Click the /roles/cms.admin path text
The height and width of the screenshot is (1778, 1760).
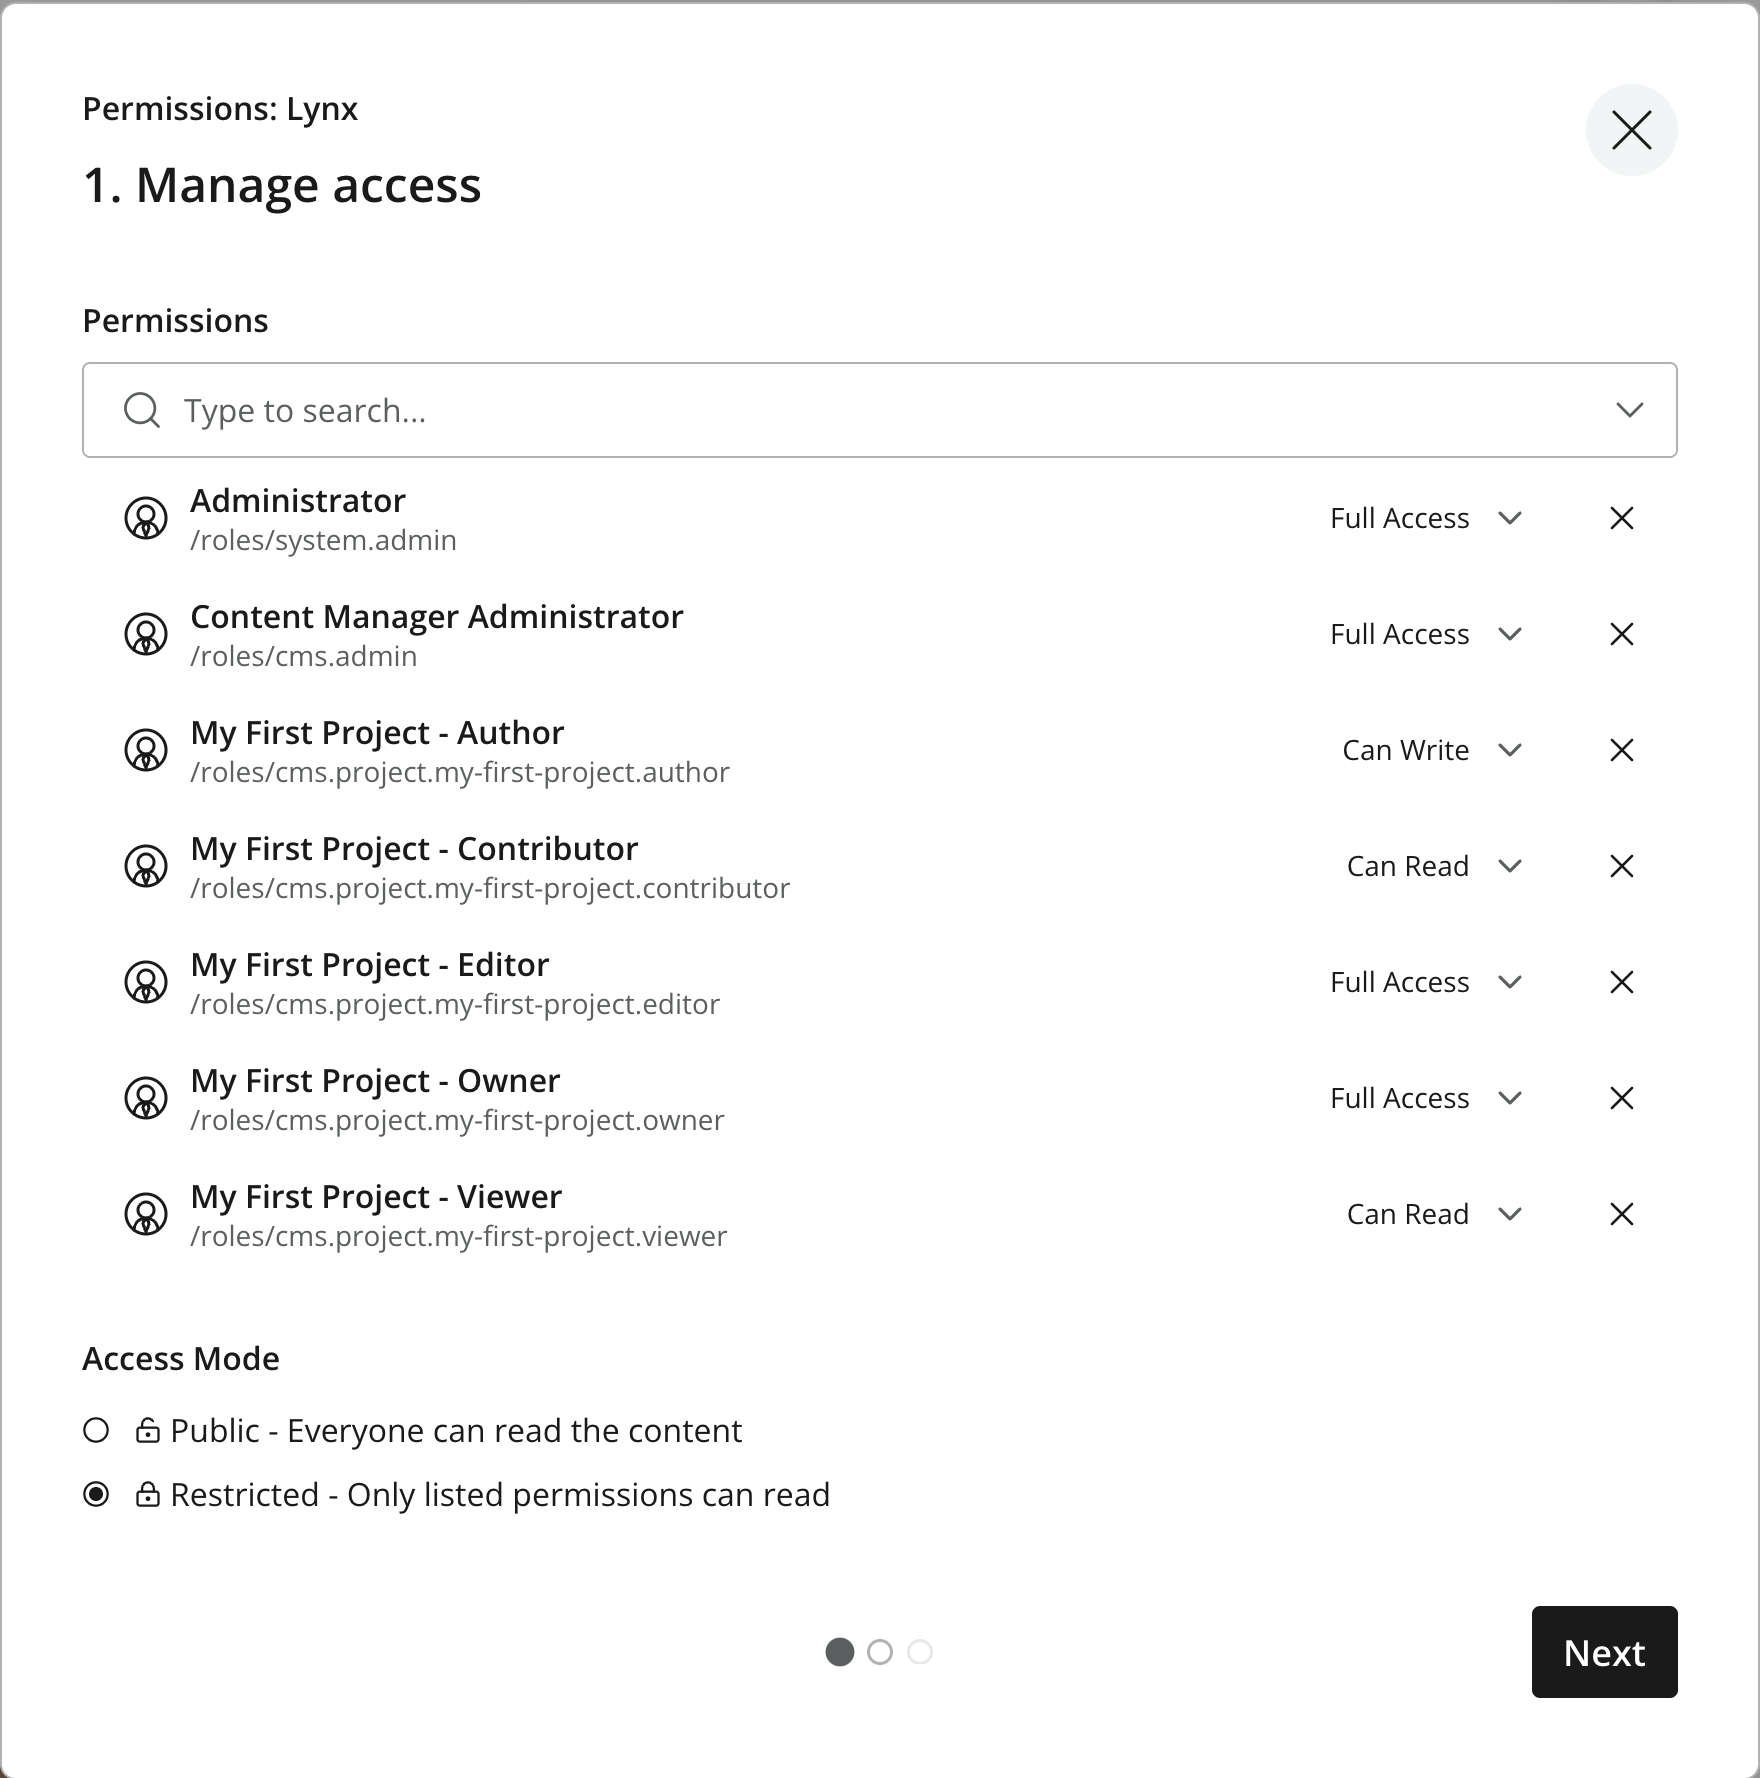[304, 656]
